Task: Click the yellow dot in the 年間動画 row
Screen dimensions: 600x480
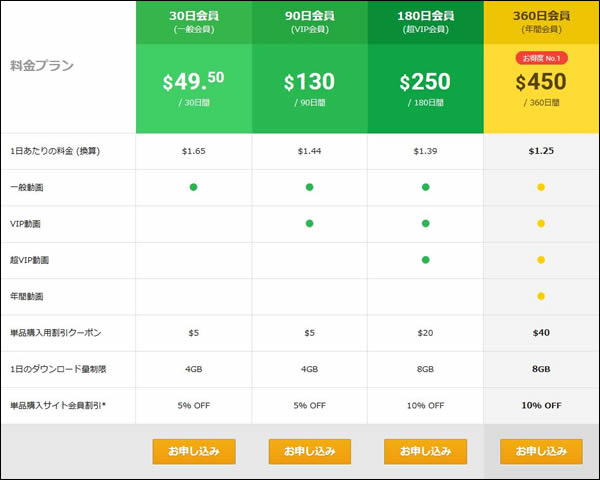Action: (541, 296)
